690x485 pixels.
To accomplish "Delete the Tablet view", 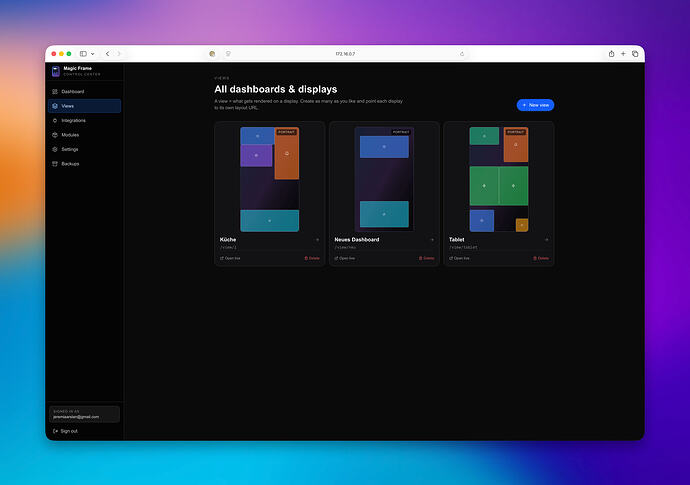I will pos(541,258).
